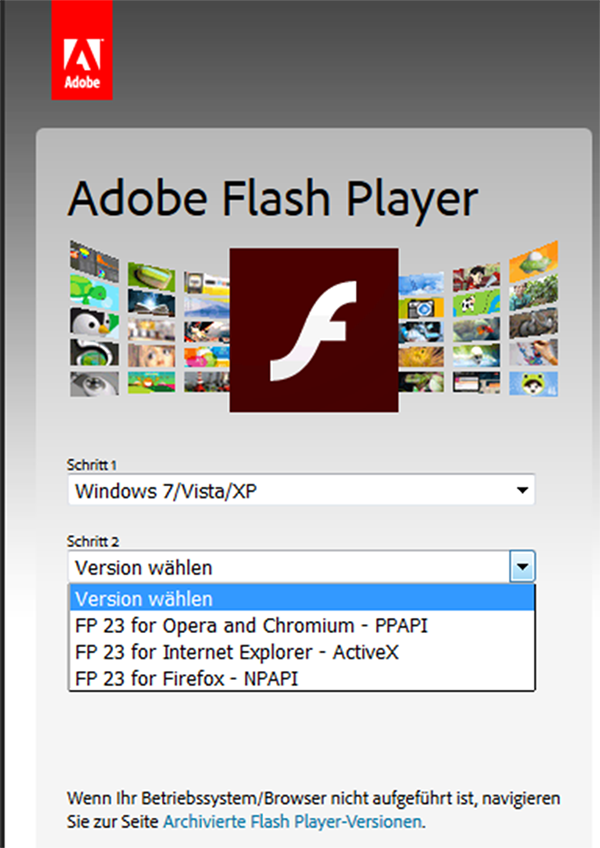Click the Schritt 2 dropdown arrow button
Viewport: 600px width, 848px height.
tap(522, 567)
